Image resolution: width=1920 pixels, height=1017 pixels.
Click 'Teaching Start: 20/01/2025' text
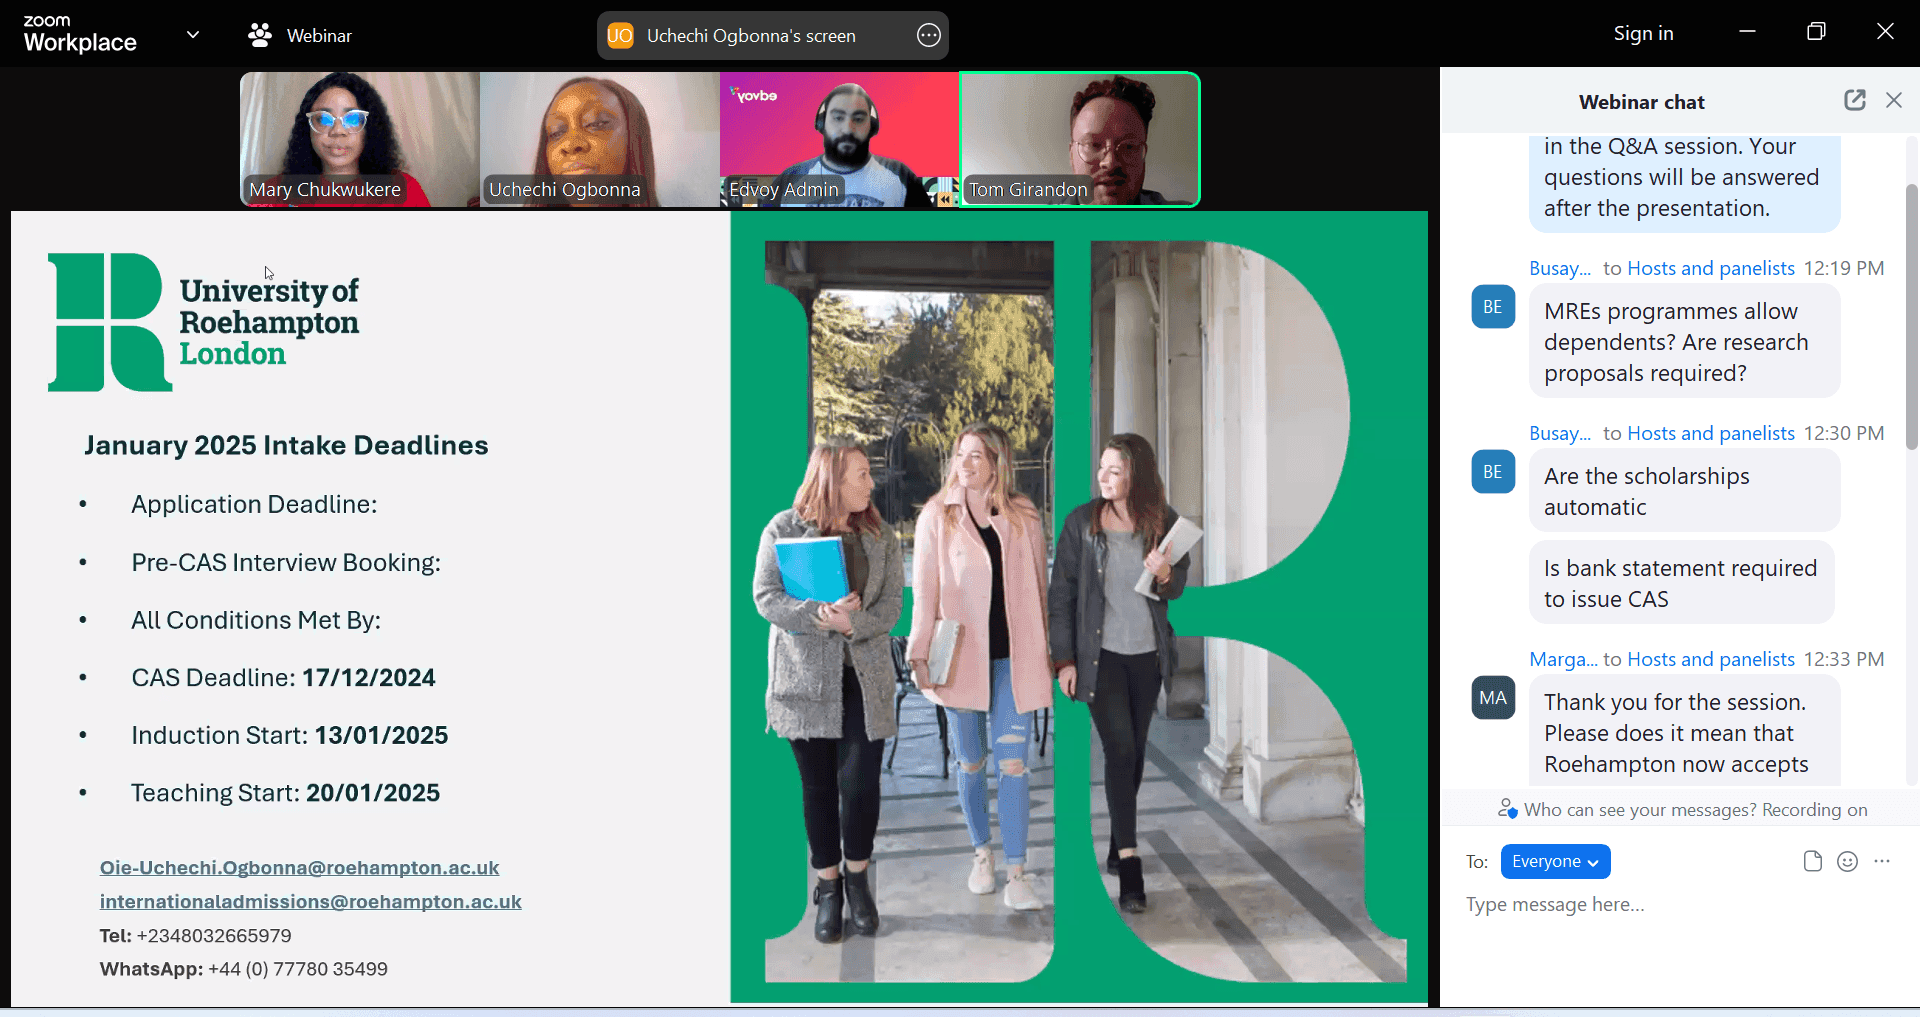[285, 793]
